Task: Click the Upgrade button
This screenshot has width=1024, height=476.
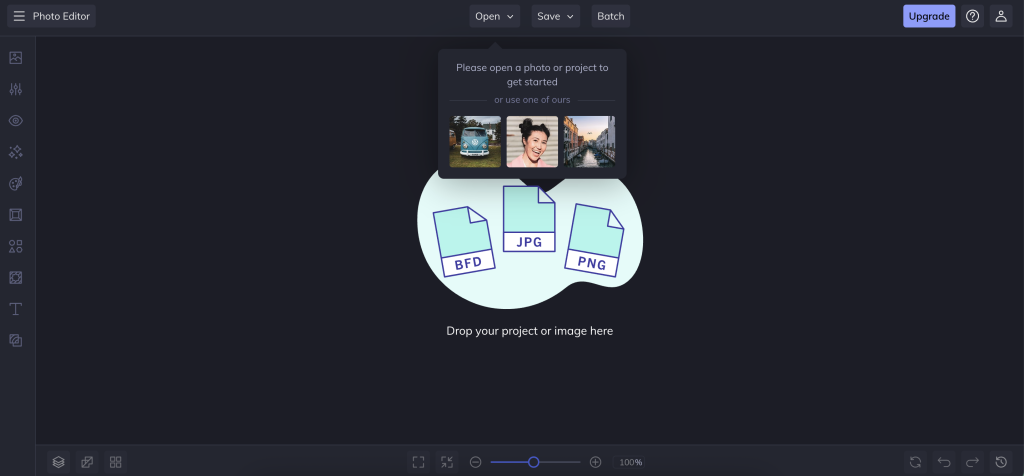Action: pos(929,16)
